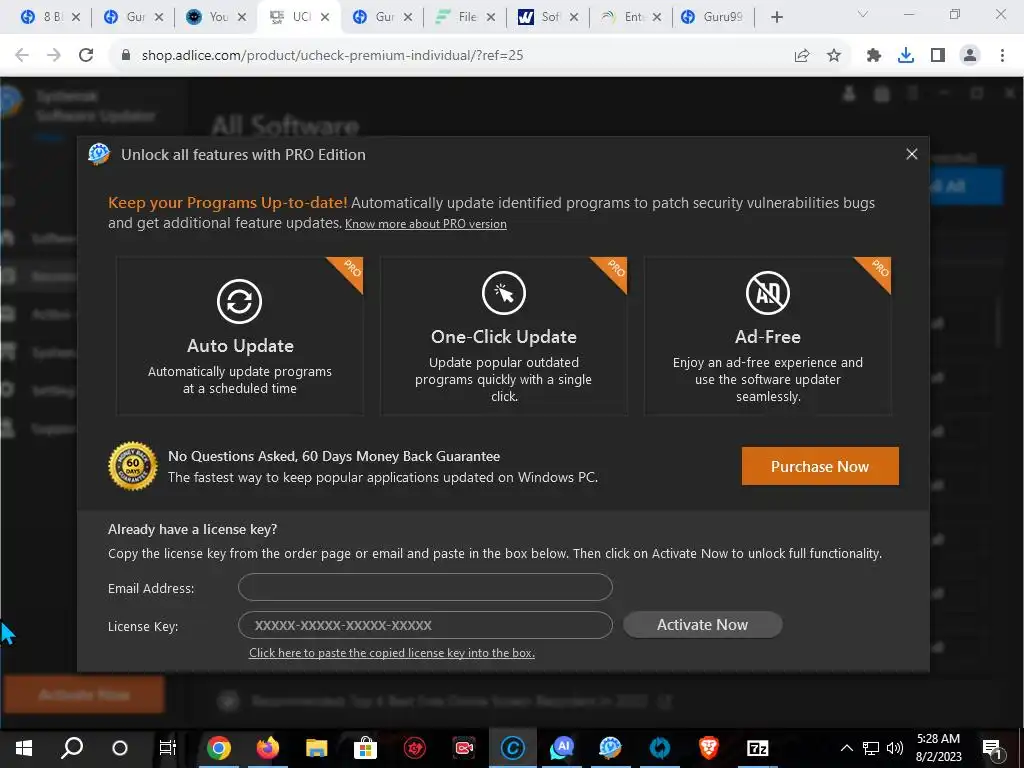
Task: Open Task View on the taskbar
Action: click(x=168, y=748)
